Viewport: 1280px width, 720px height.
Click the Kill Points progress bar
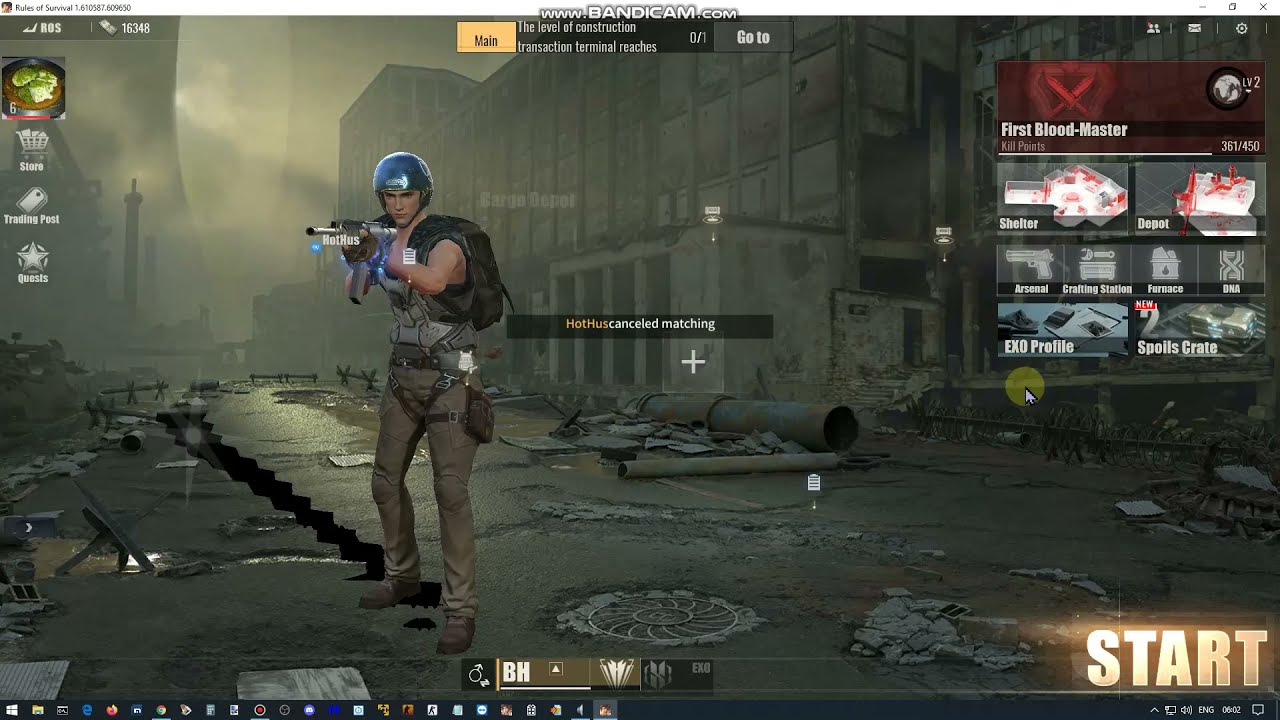[1131, 154]
